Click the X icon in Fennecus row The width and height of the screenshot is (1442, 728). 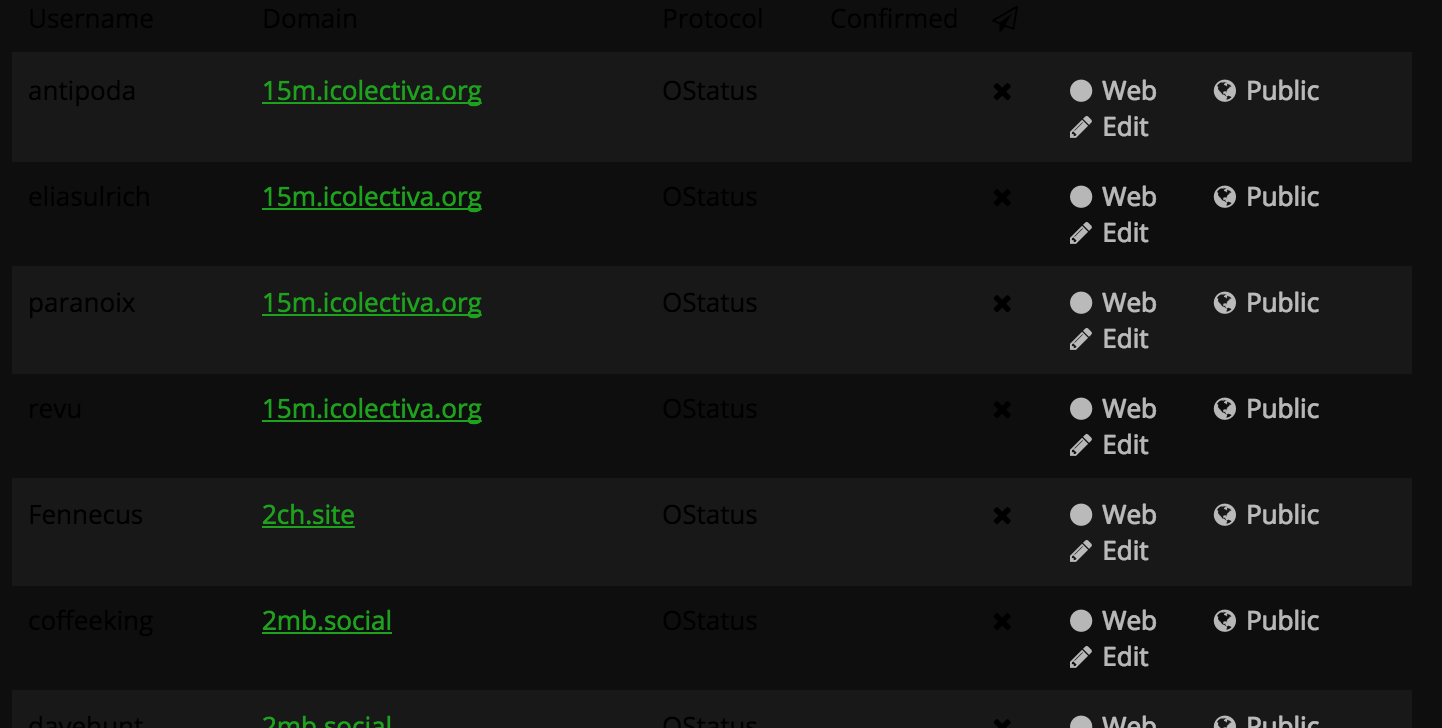click(1002, 516)
